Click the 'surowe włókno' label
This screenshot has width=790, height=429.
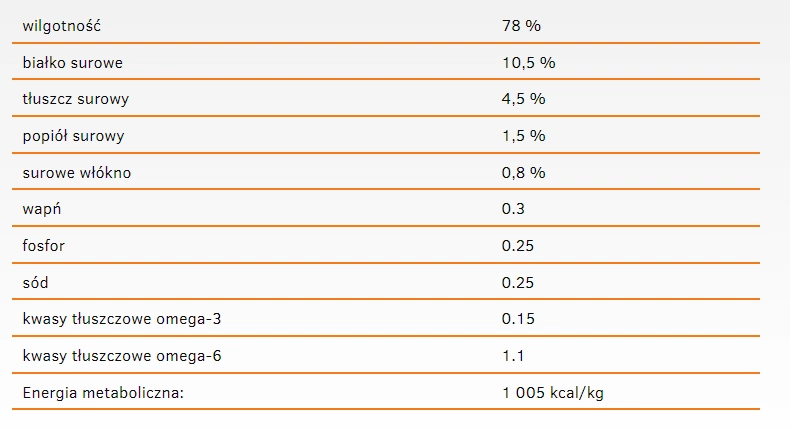(77, 172)
